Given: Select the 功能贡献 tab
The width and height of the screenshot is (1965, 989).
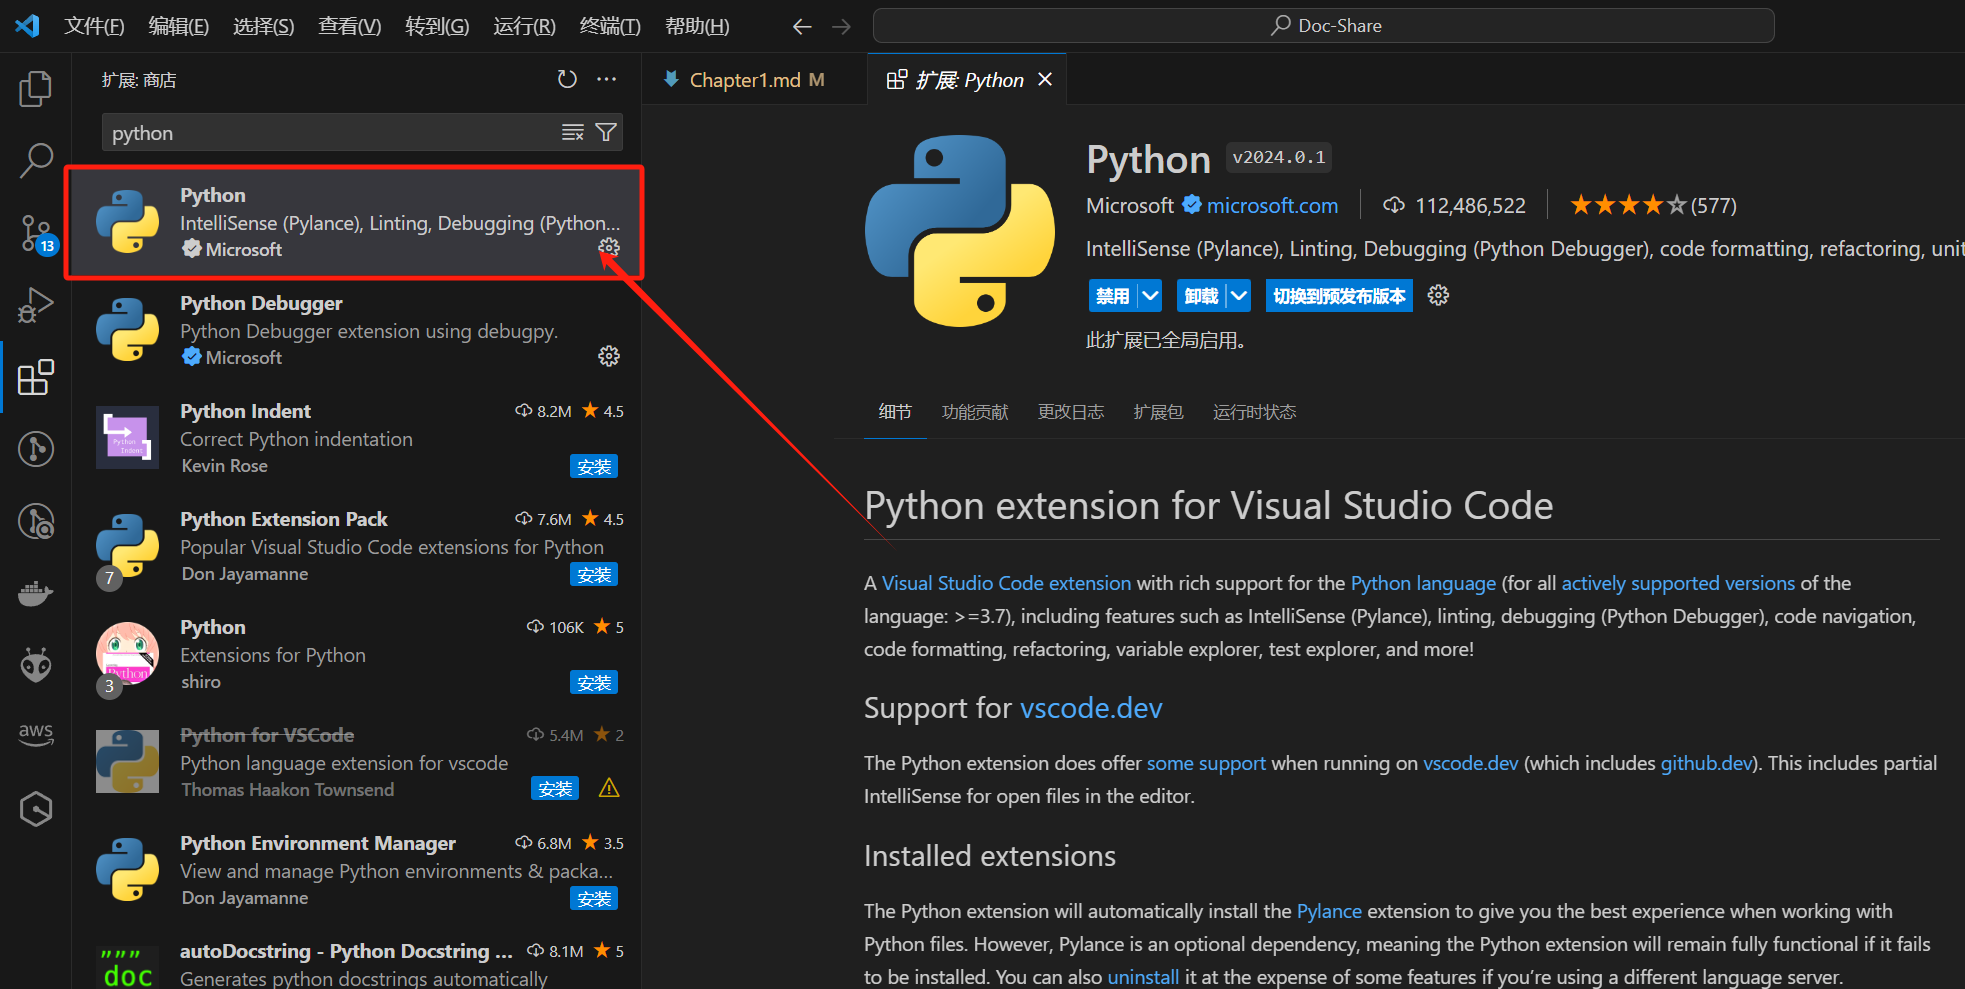Looking at the screenshot, I should 975,412.
